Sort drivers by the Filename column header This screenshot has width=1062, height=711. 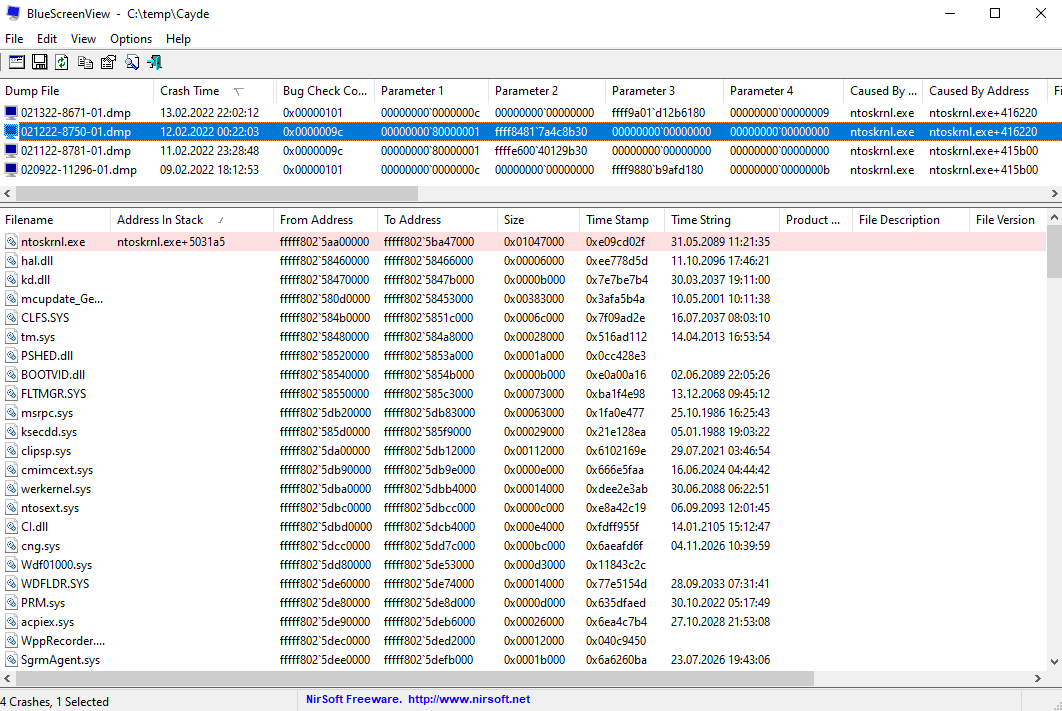(55, 219)
